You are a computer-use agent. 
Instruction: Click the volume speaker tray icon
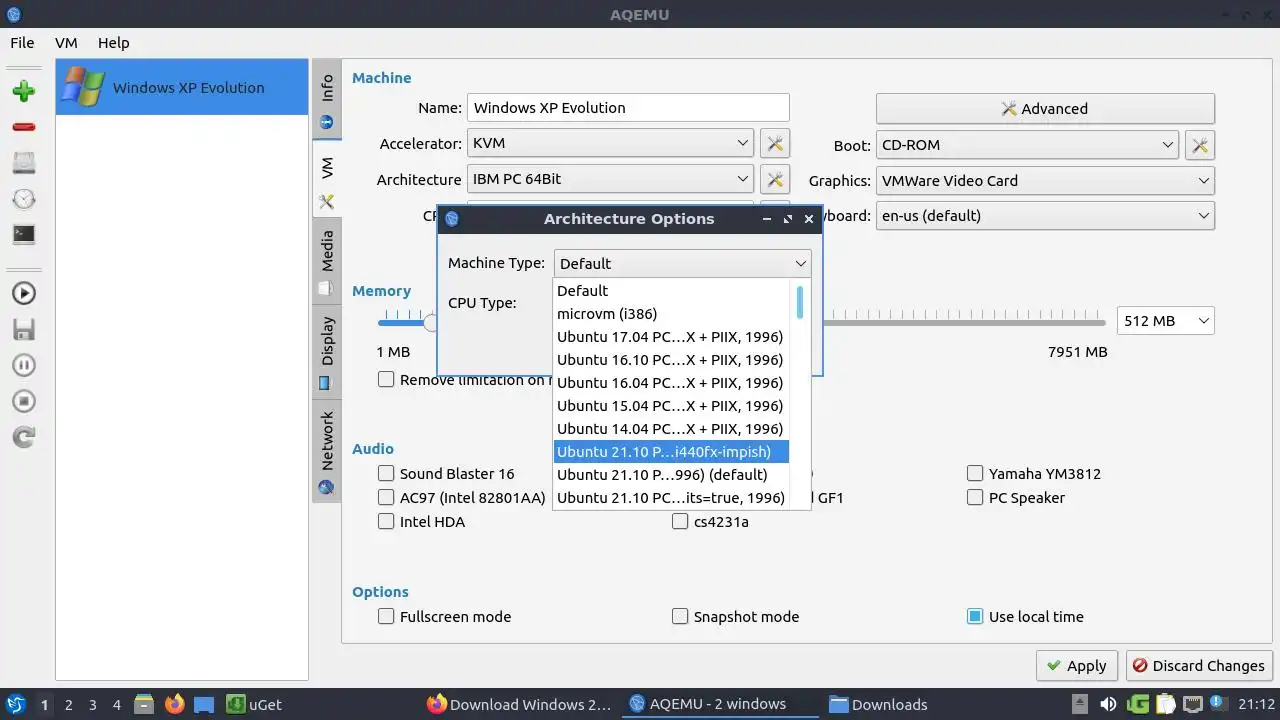point(1108,704)
